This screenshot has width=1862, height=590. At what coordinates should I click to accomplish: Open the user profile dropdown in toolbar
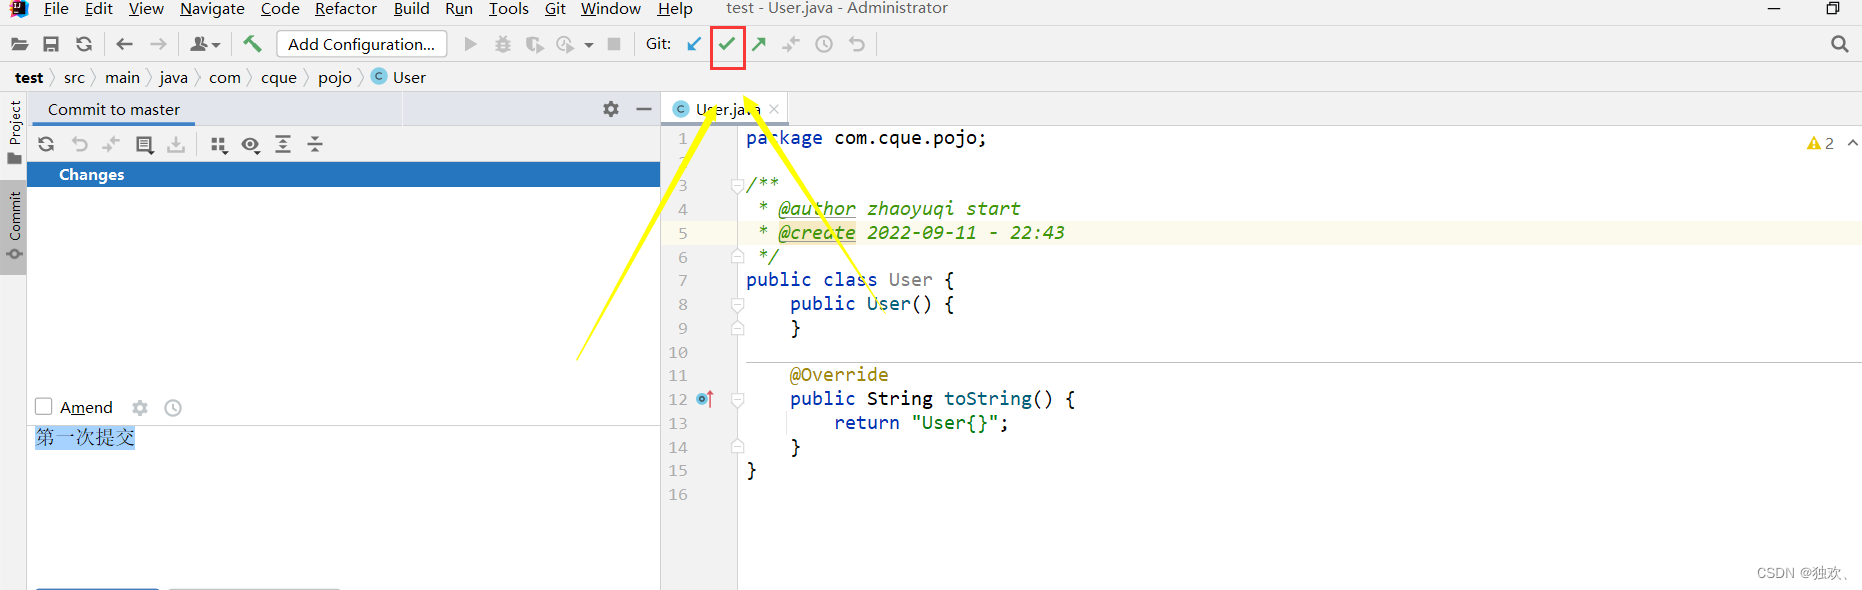coord(205,44)
